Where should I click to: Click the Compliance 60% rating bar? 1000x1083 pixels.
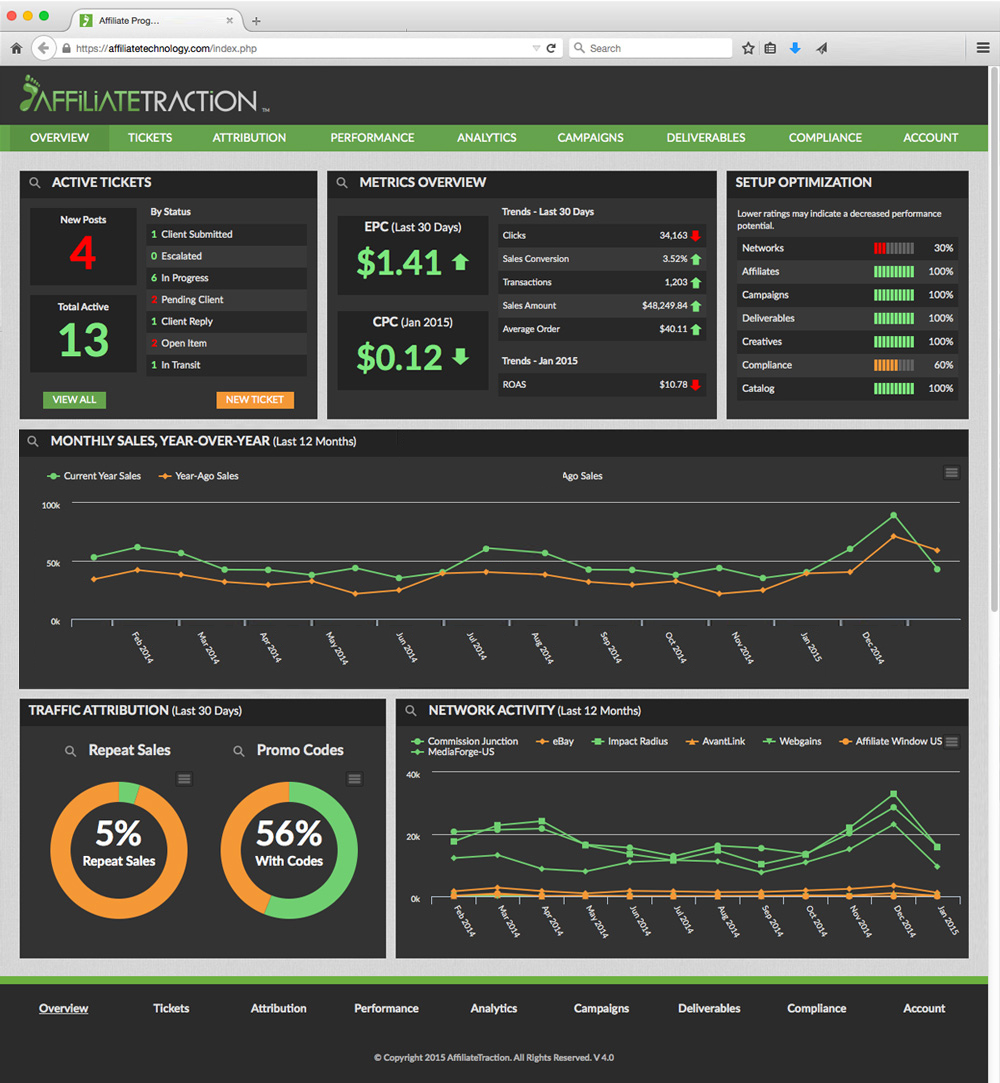[894, 365]
